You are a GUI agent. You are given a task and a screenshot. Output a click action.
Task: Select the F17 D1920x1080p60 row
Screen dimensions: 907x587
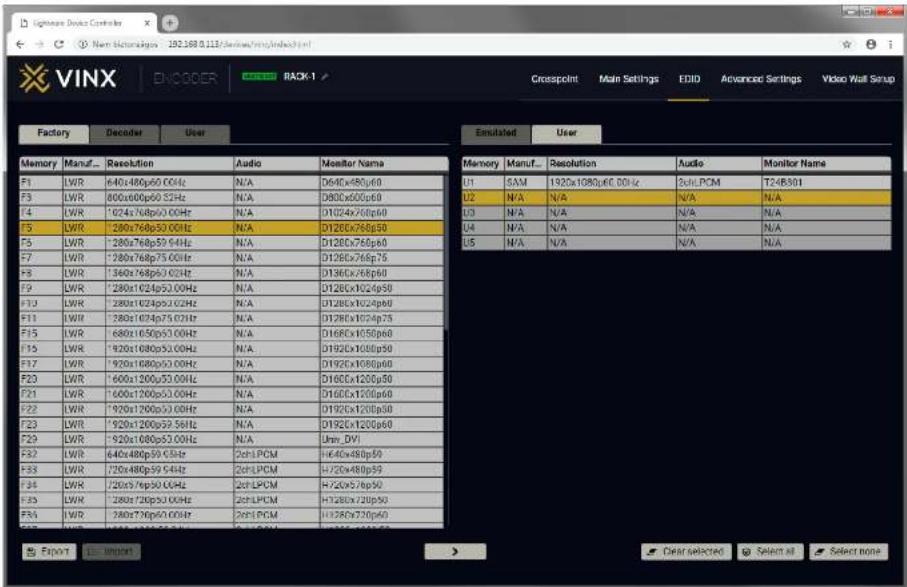(231, 364)
